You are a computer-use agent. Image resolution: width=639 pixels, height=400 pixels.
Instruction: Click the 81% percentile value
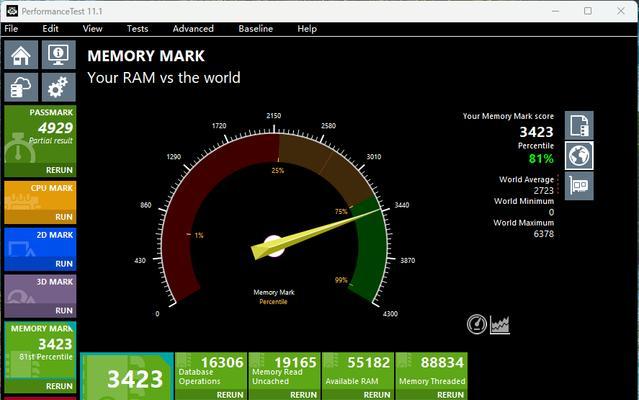pyautogui.click(x=541, y=158)
